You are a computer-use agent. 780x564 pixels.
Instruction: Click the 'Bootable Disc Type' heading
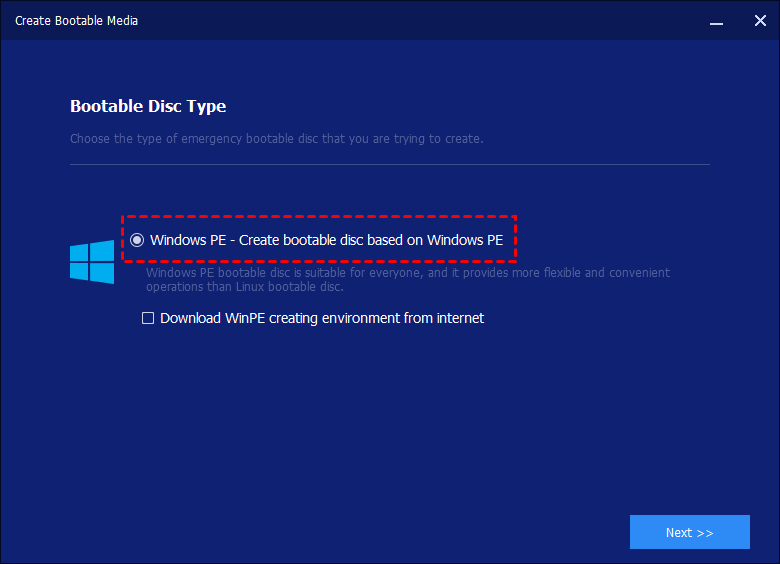[148, 106]
